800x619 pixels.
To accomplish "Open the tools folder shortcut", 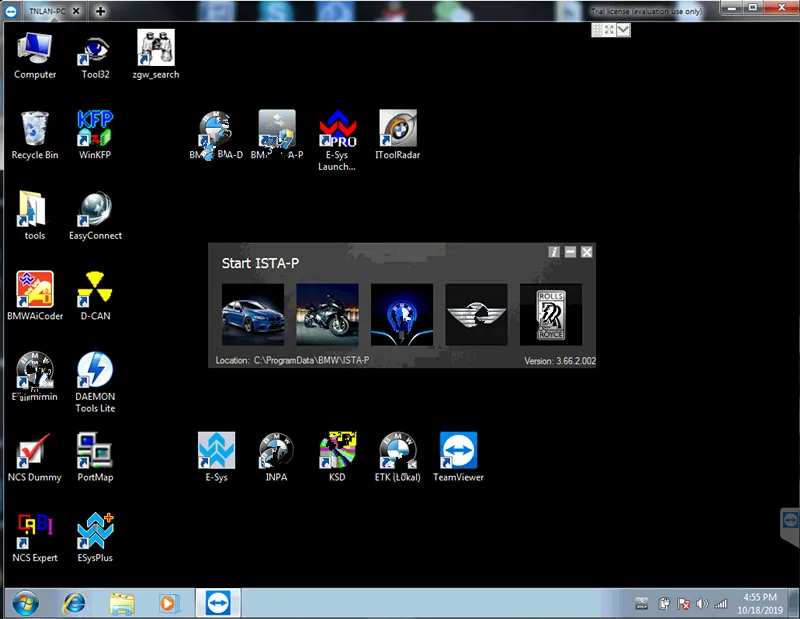I will coord(35,216).
